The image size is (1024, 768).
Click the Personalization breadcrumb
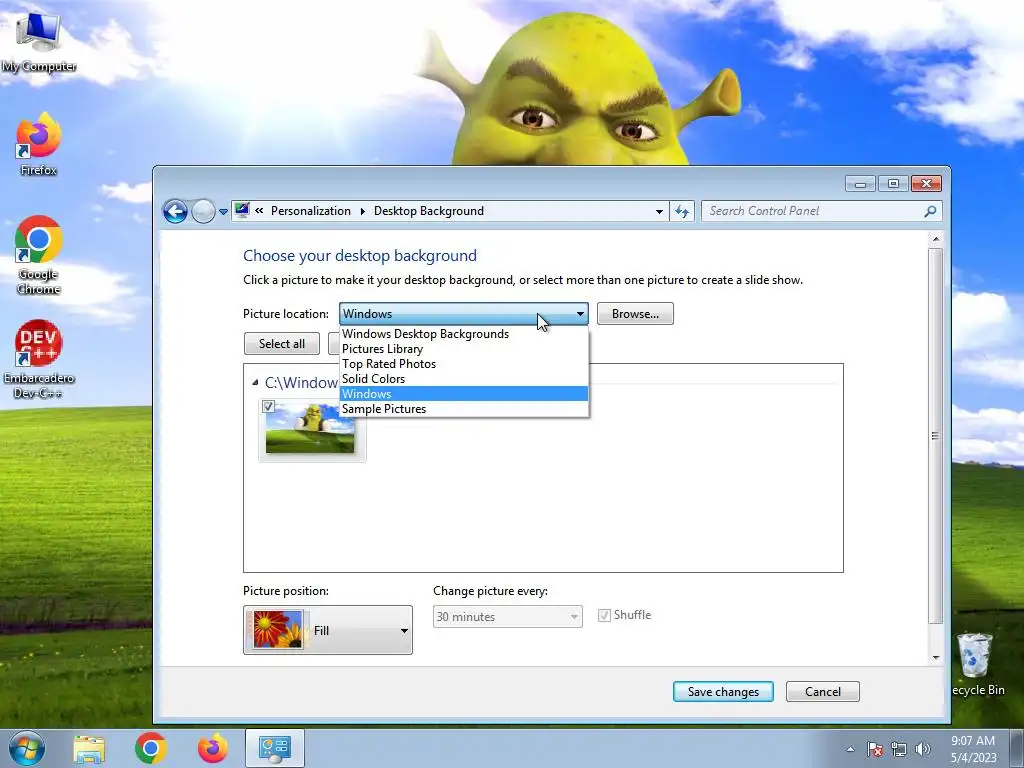tap(311, 211)
